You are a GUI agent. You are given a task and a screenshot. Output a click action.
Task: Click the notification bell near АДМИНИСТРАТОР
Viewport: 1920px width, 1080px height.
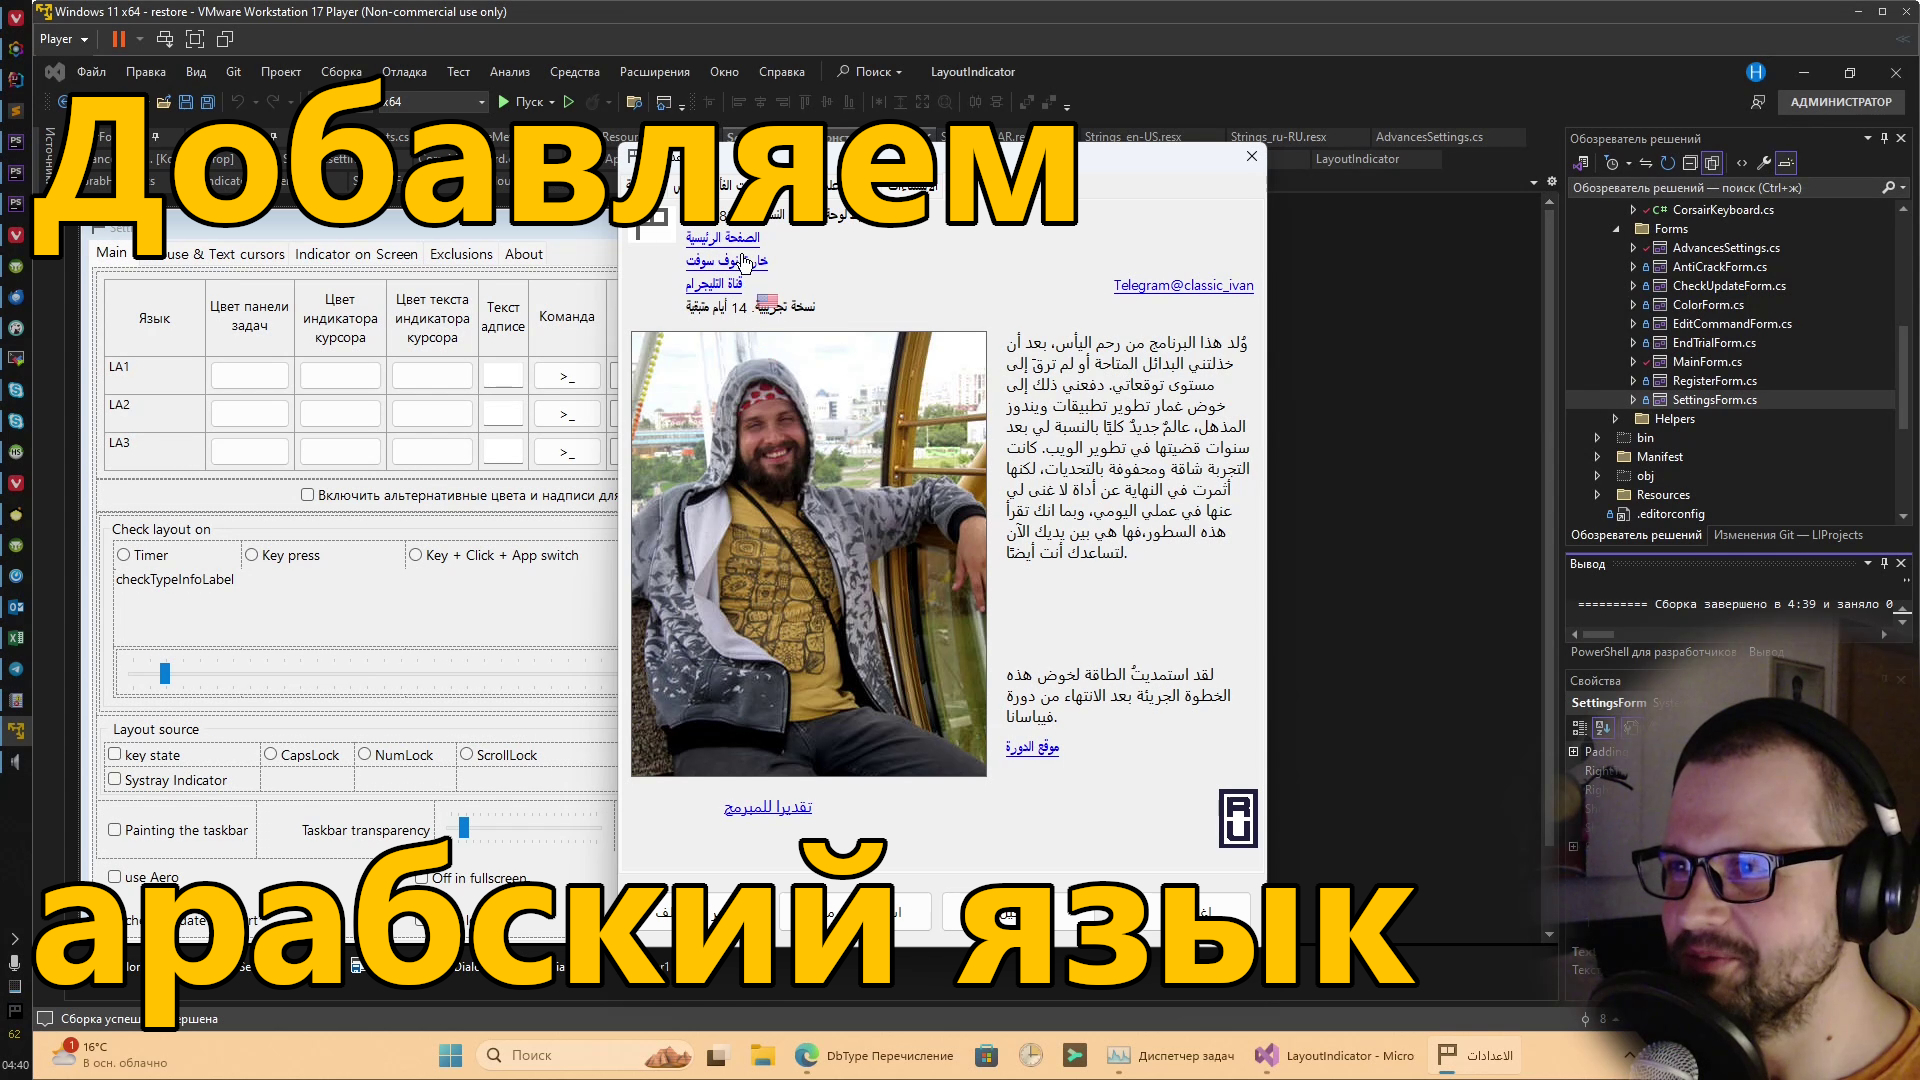point(1759,102)
